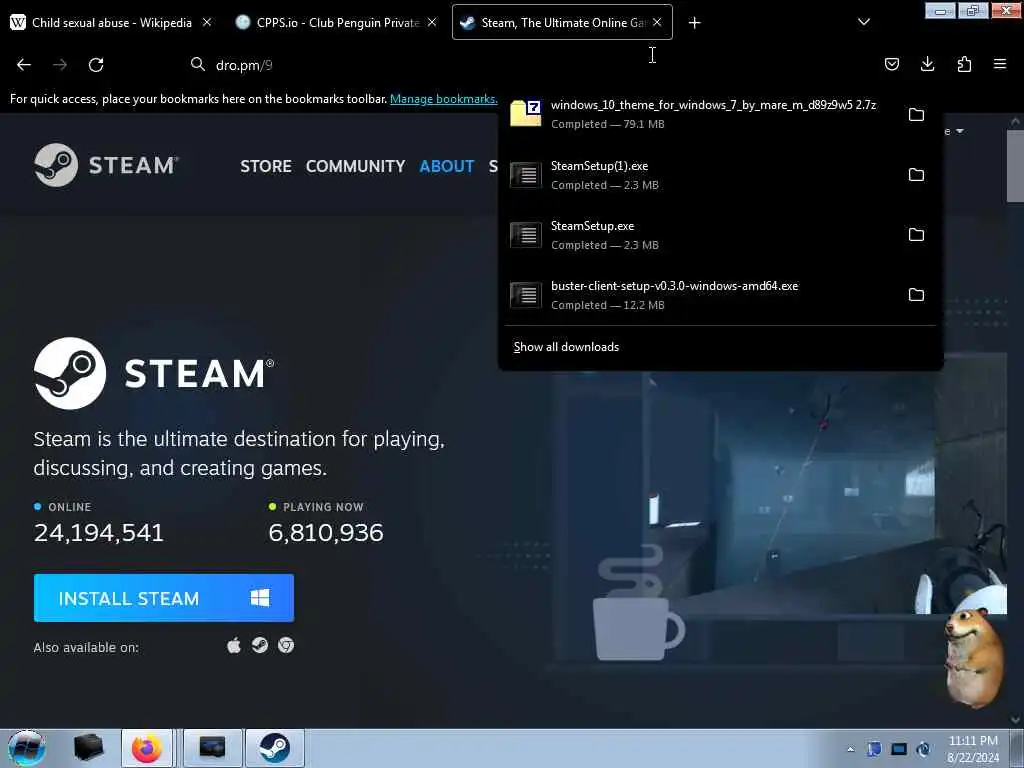The width and height of the screenshot is (1024, 768).
Task: Click the SteamOS availability icon
Action: [260, 646]
